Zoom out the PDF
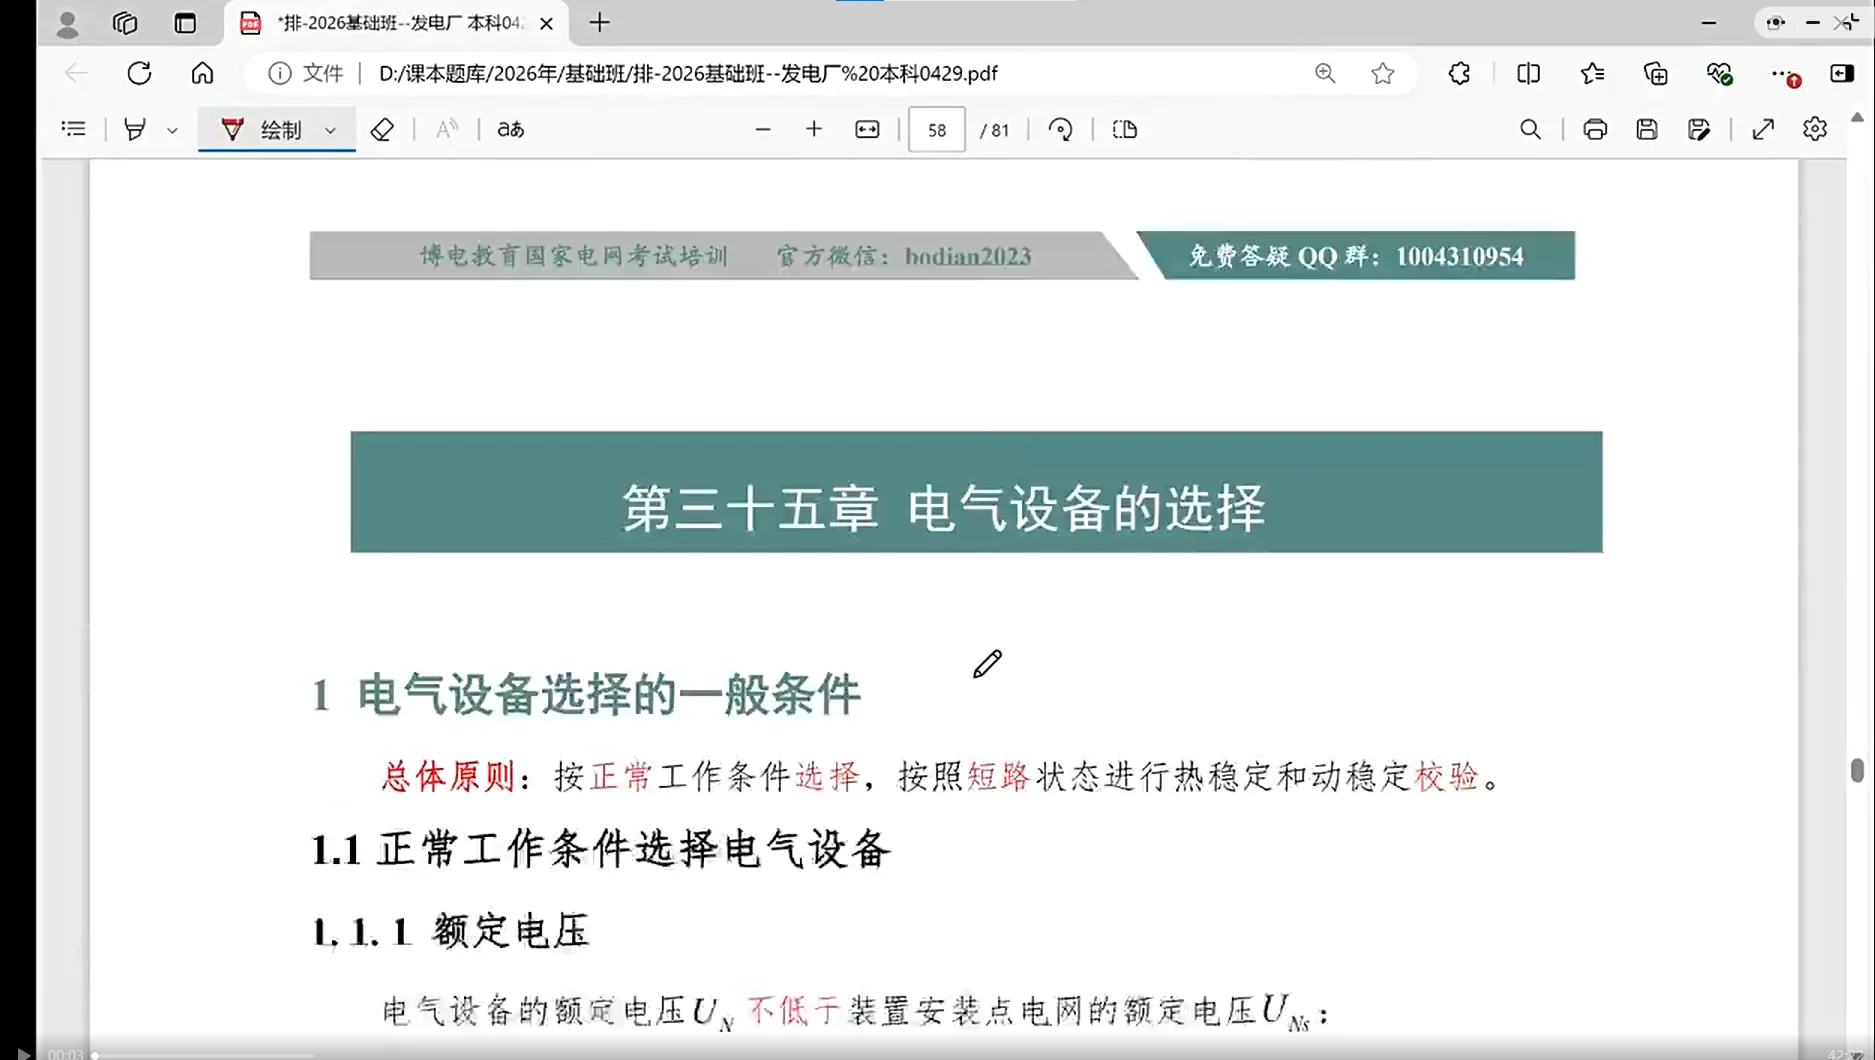Viewport: 1875px width, 1060px height. (x=763, y=129)
